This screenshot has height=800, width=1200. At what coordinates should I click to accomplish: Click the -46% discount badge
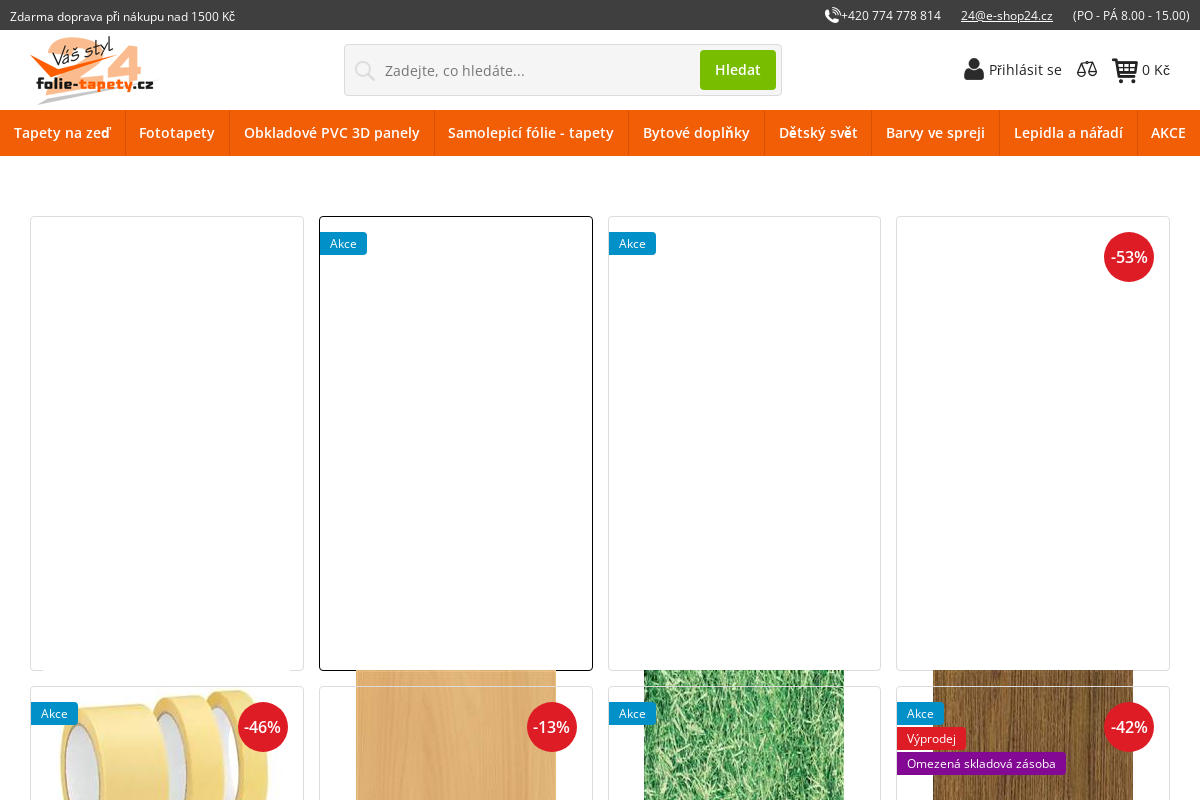[262, 727]
